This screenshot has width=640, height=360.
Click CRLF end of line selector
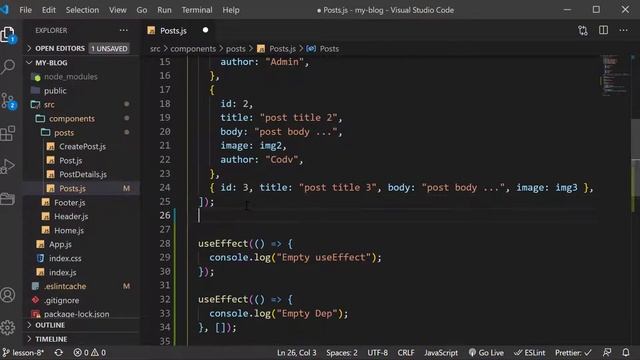tap(406, 353)
